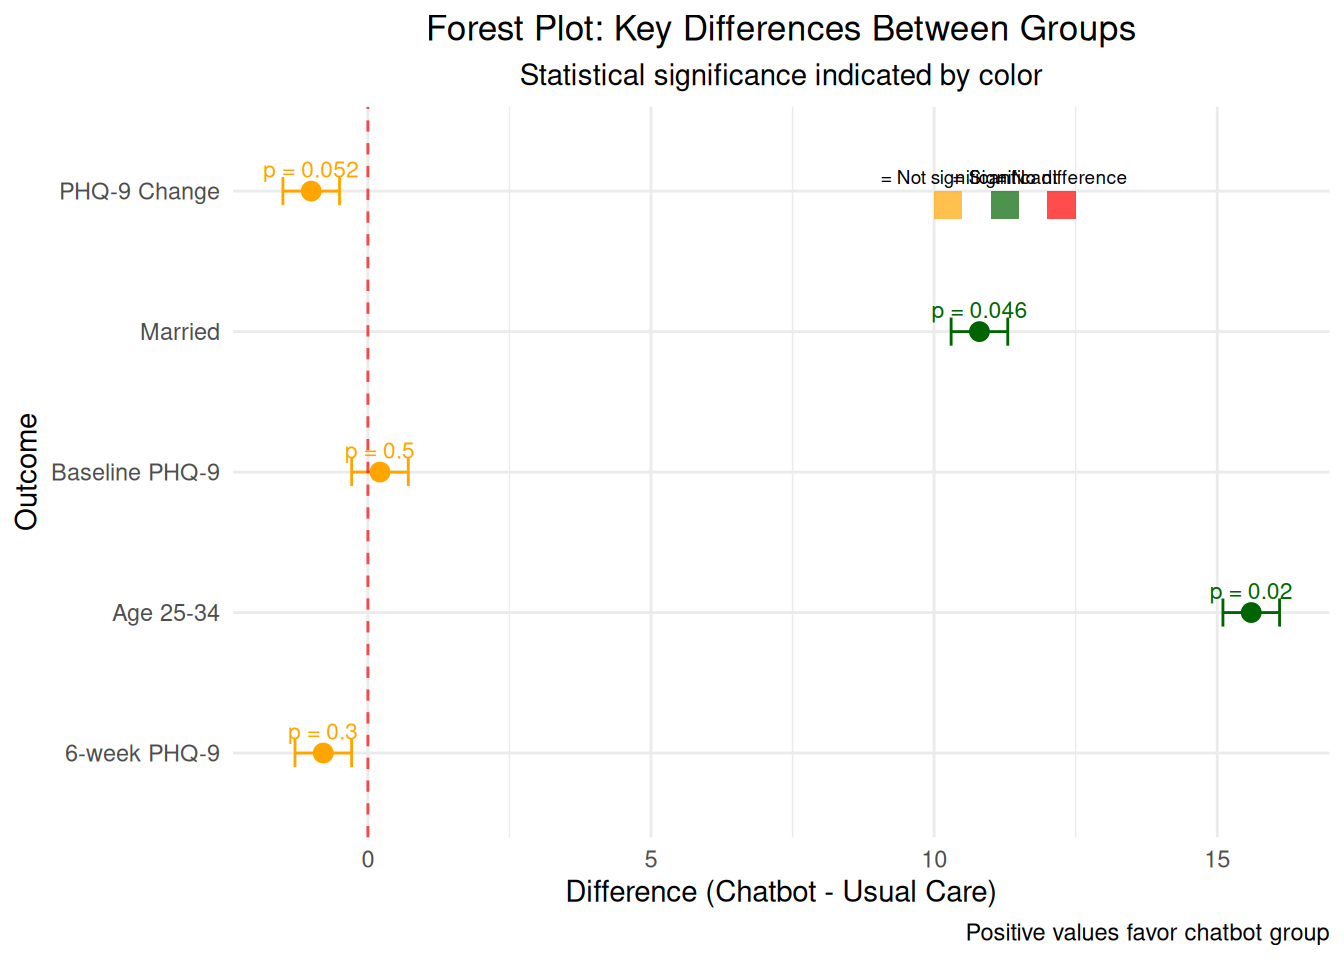The height and width of the screenshot is (960, 1344).
Task: Click the p = 0.3 label
Action: click(323, 733)
